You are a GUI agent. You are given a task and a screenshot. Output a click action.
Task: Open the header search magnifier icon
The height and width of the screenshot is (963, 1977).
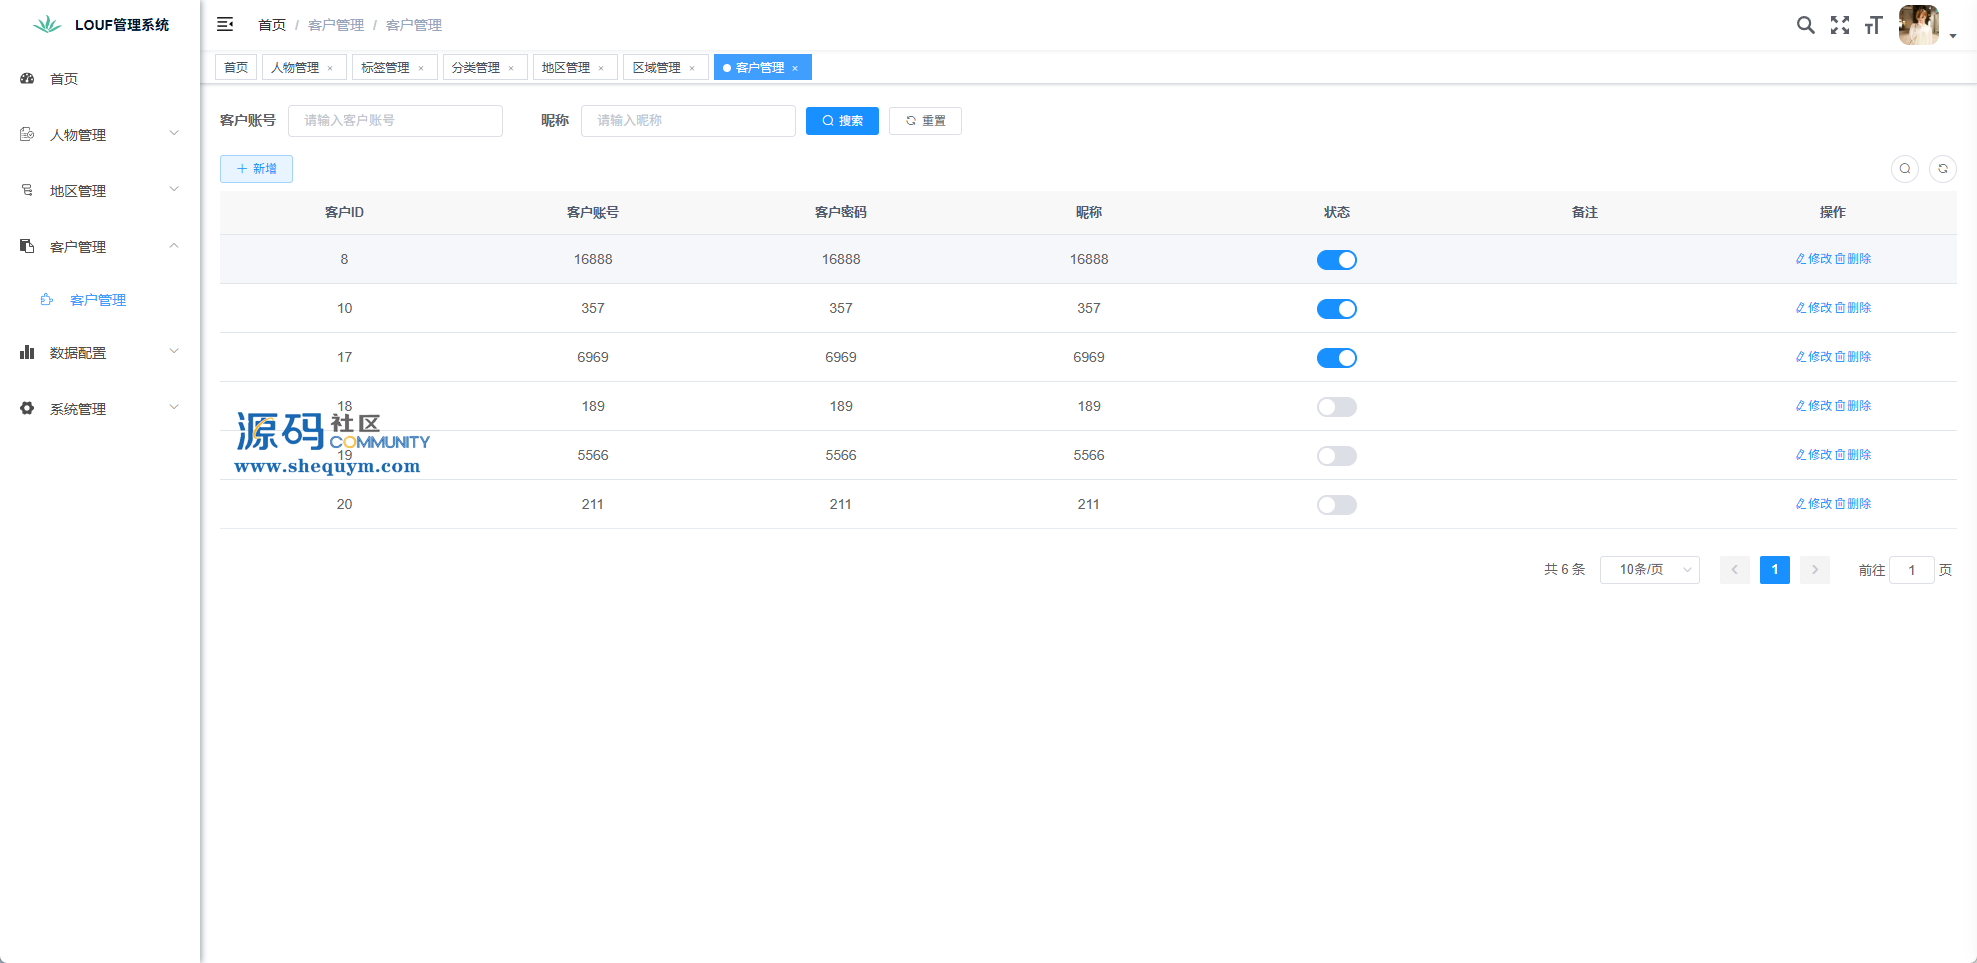(x=1805, y=25)
